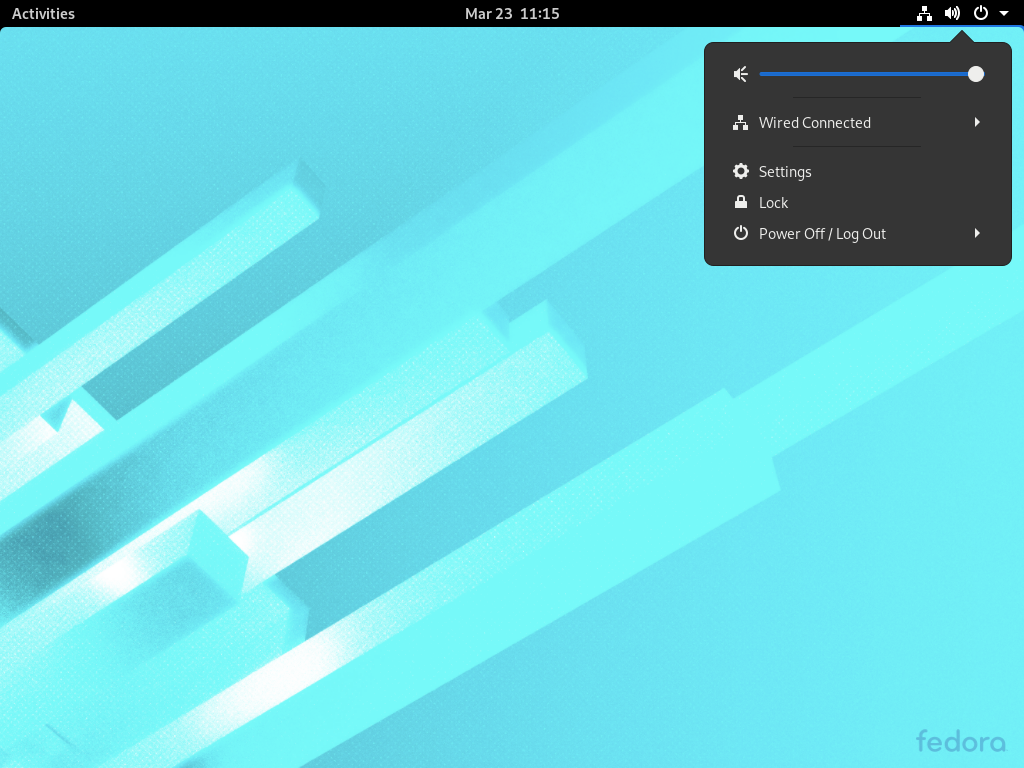This screenshot has width=1024, height=768.
Task: Click the wired network icon in the menu
Action: point(741,123)
